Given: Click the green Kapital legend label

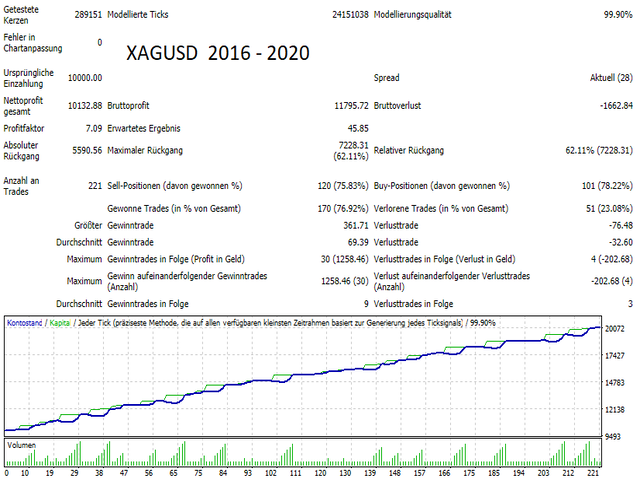Looking at the screenshot, I should (60, 323).
